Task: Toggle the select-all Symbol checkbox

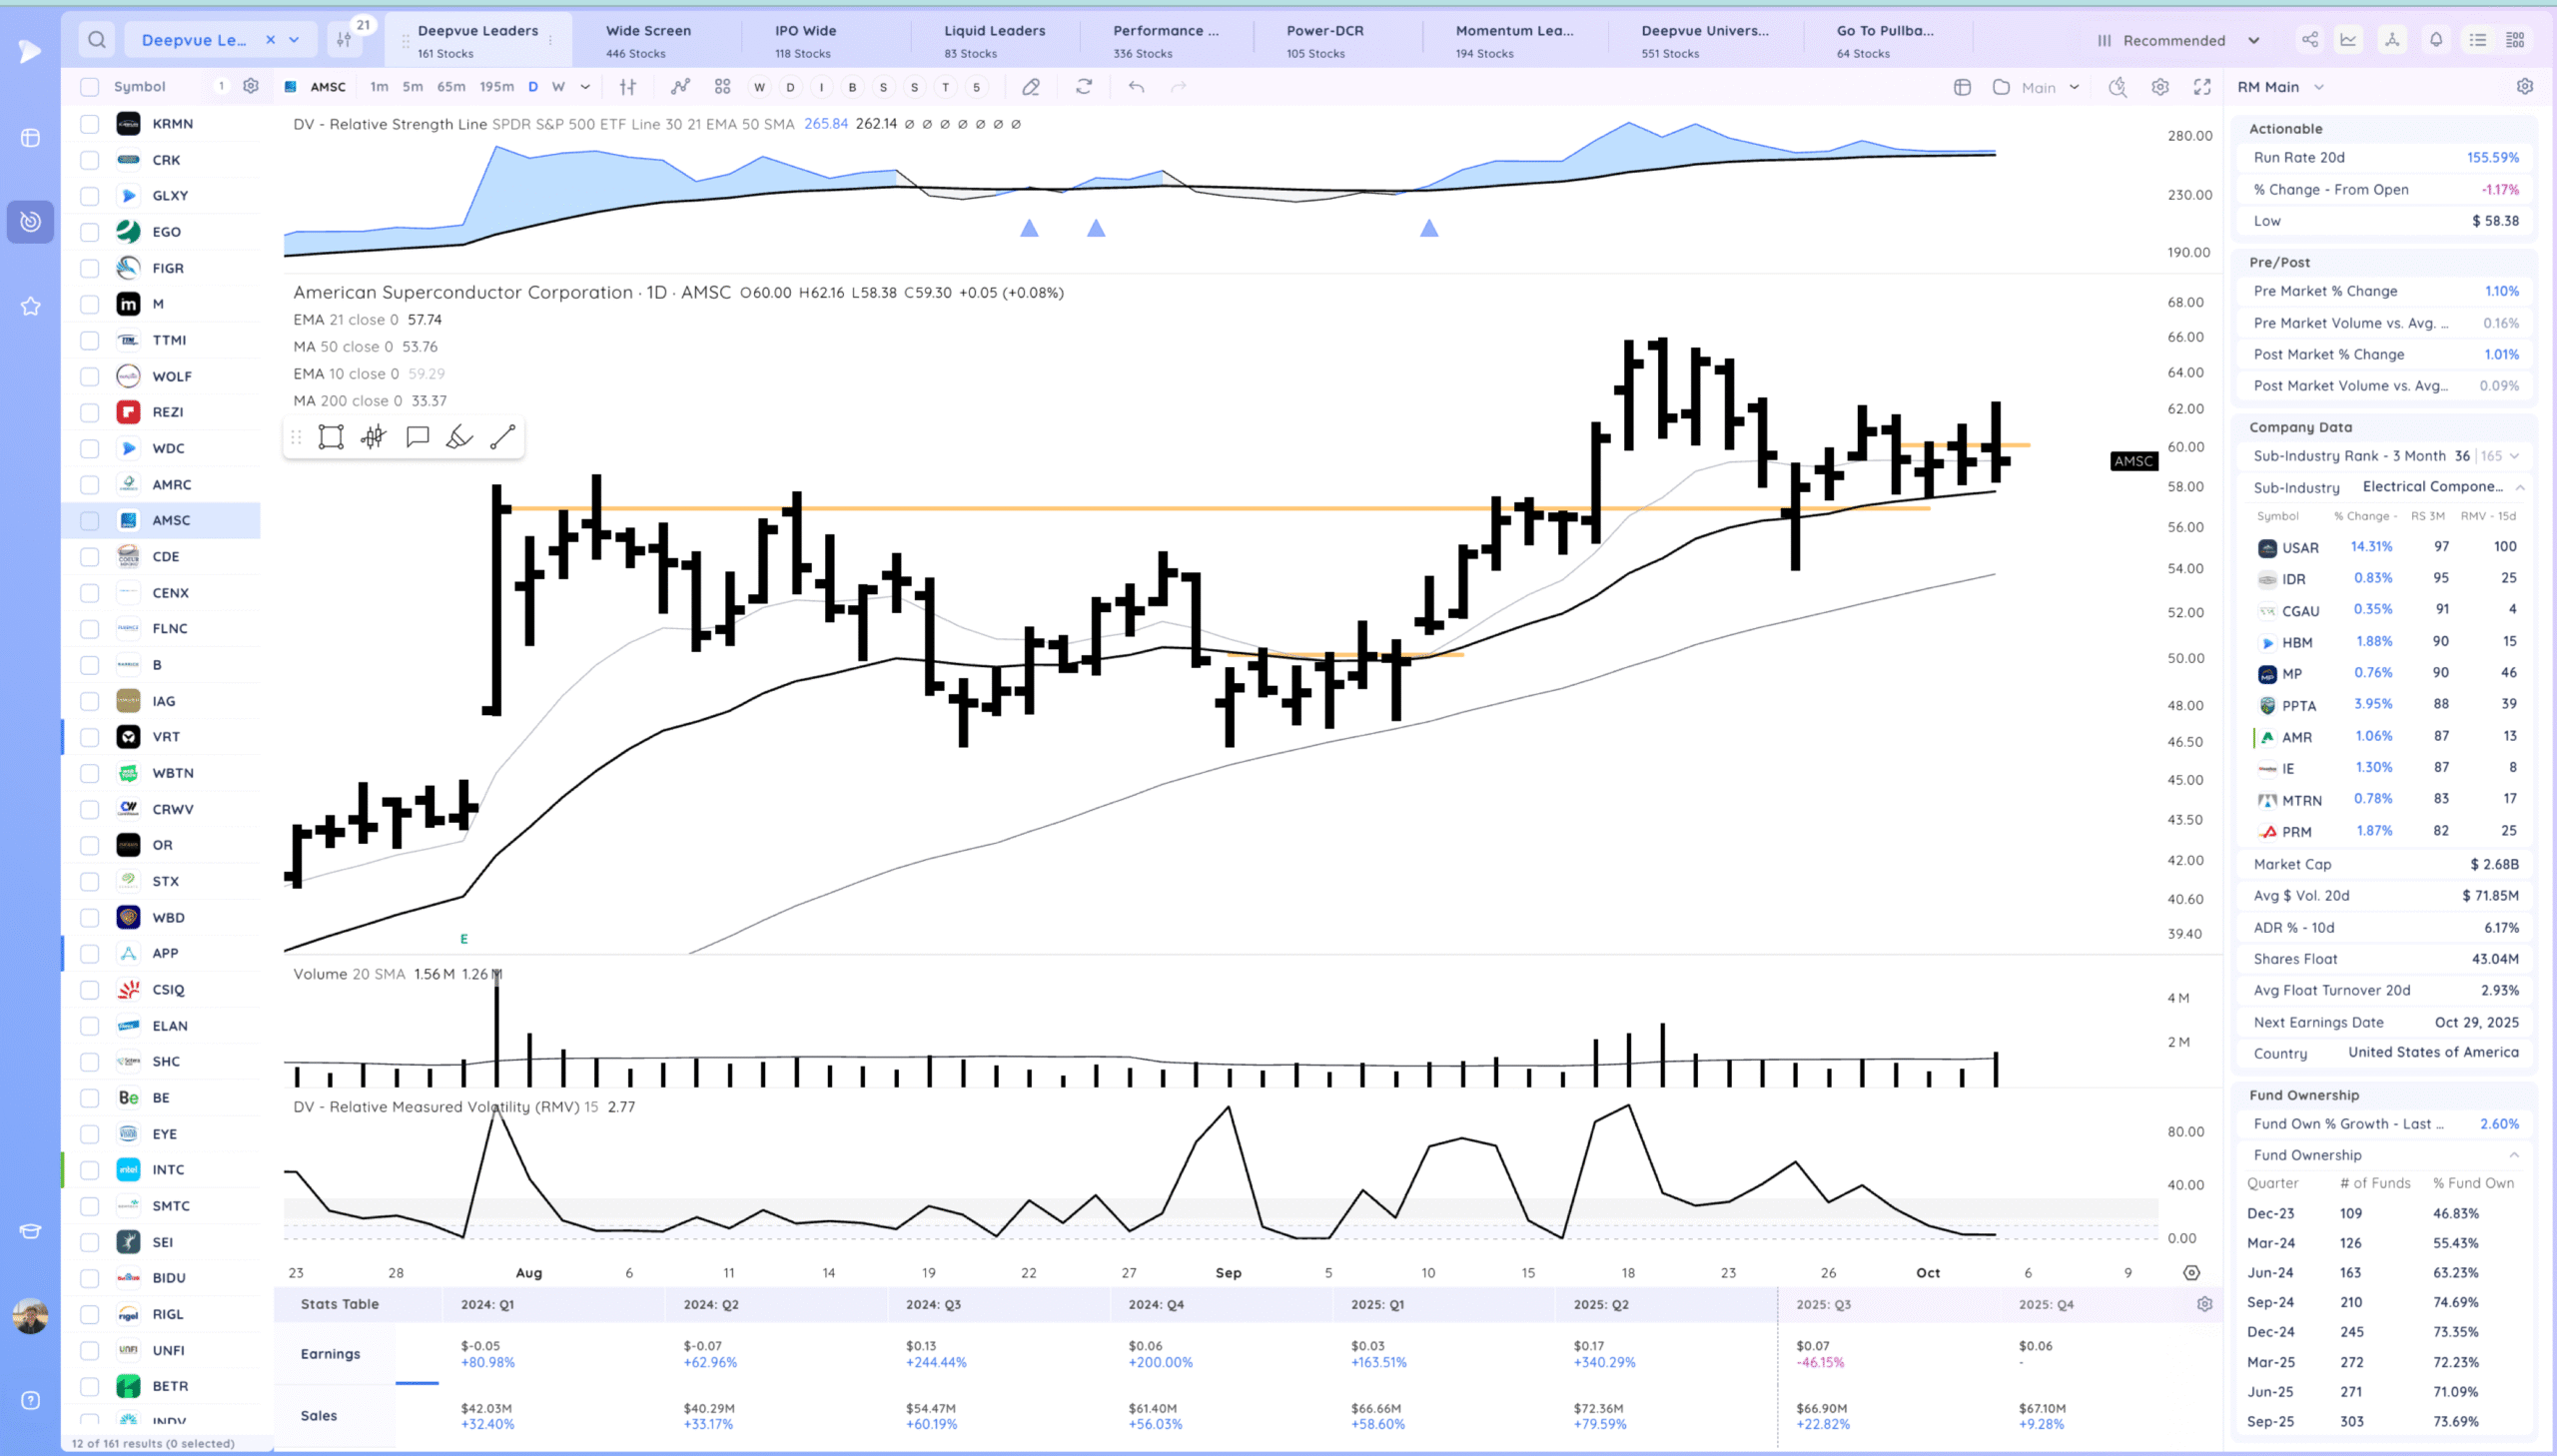Action: click(90, 87)
